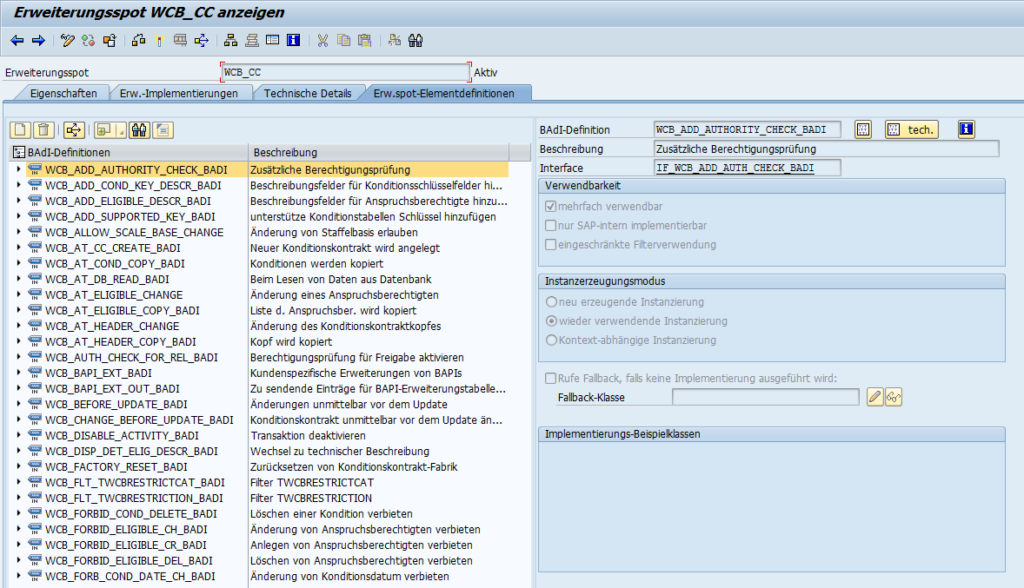Click the glasses display icon next to Fallback-Klasse
The height and width of the screenshot is (588, 1024).
894,397
